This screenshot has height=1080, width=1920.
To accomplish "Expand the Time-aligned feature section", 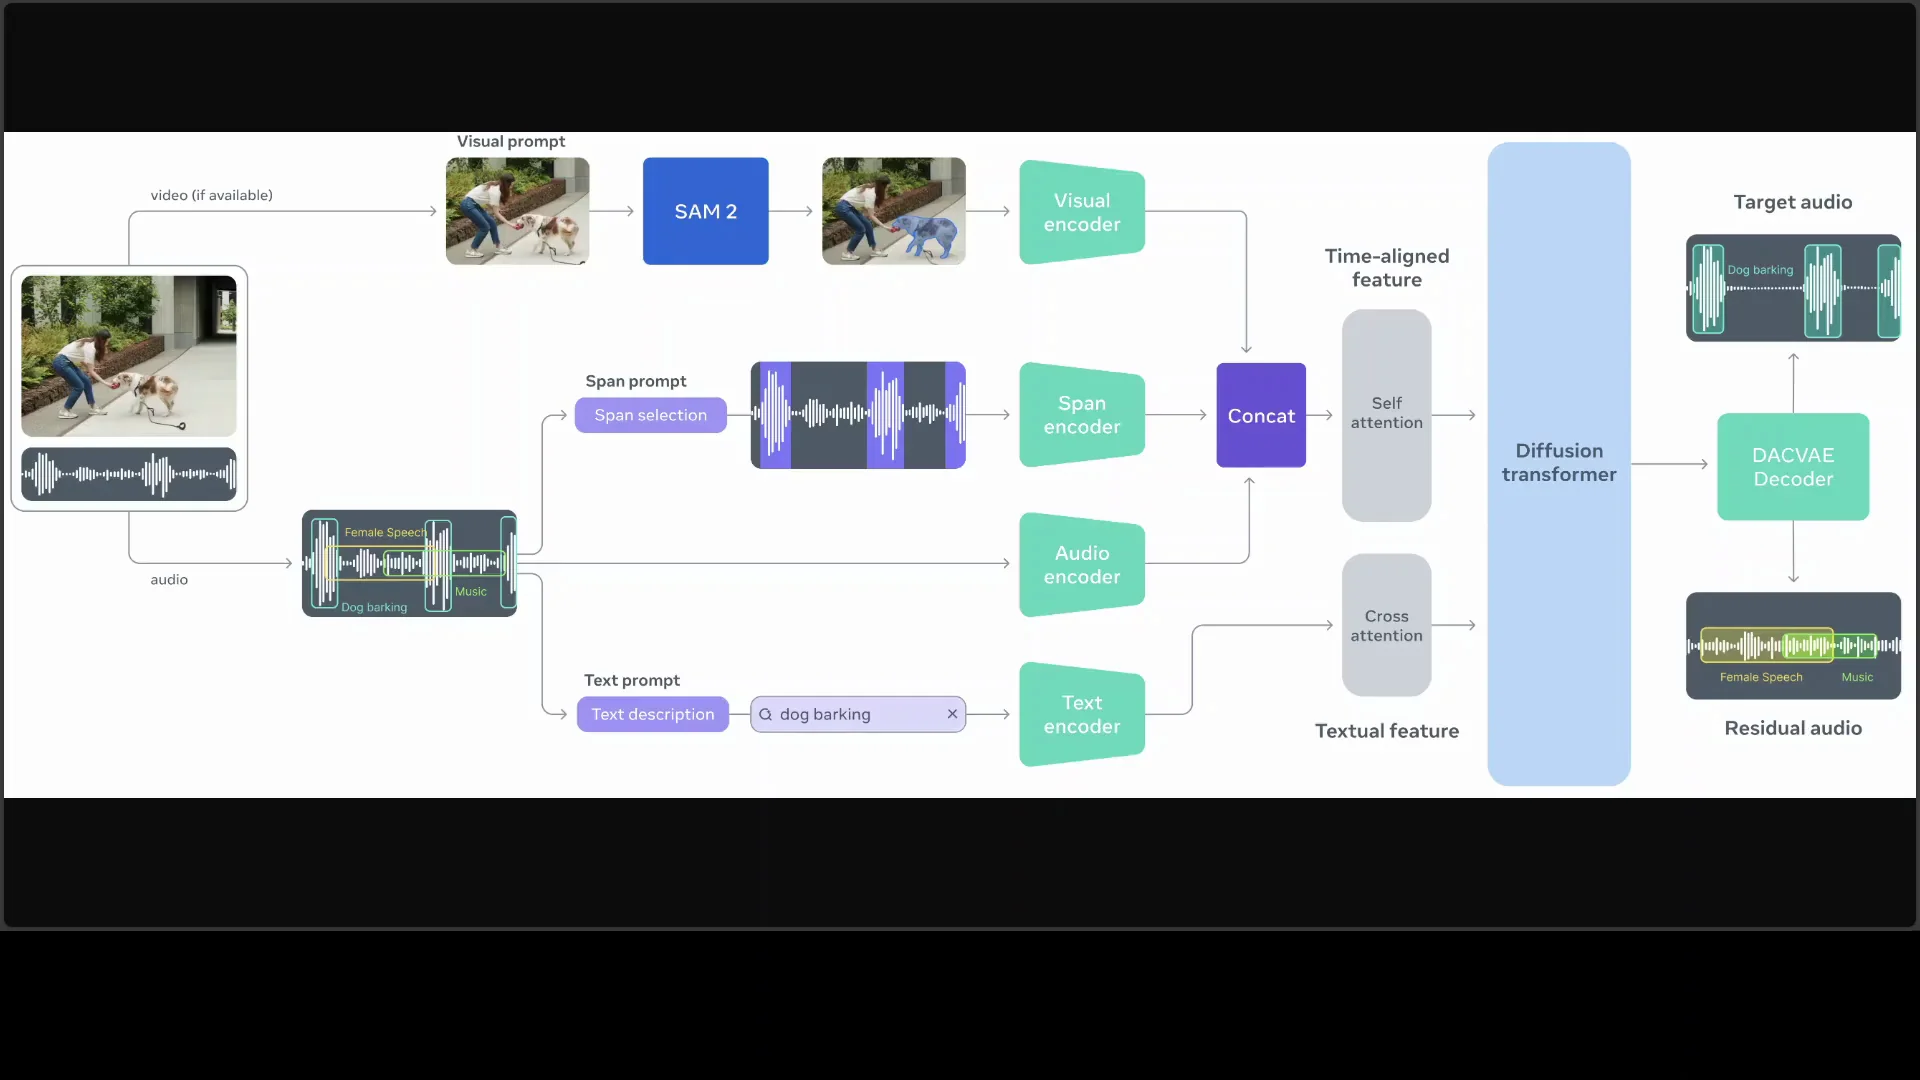I will (1386, 268).
